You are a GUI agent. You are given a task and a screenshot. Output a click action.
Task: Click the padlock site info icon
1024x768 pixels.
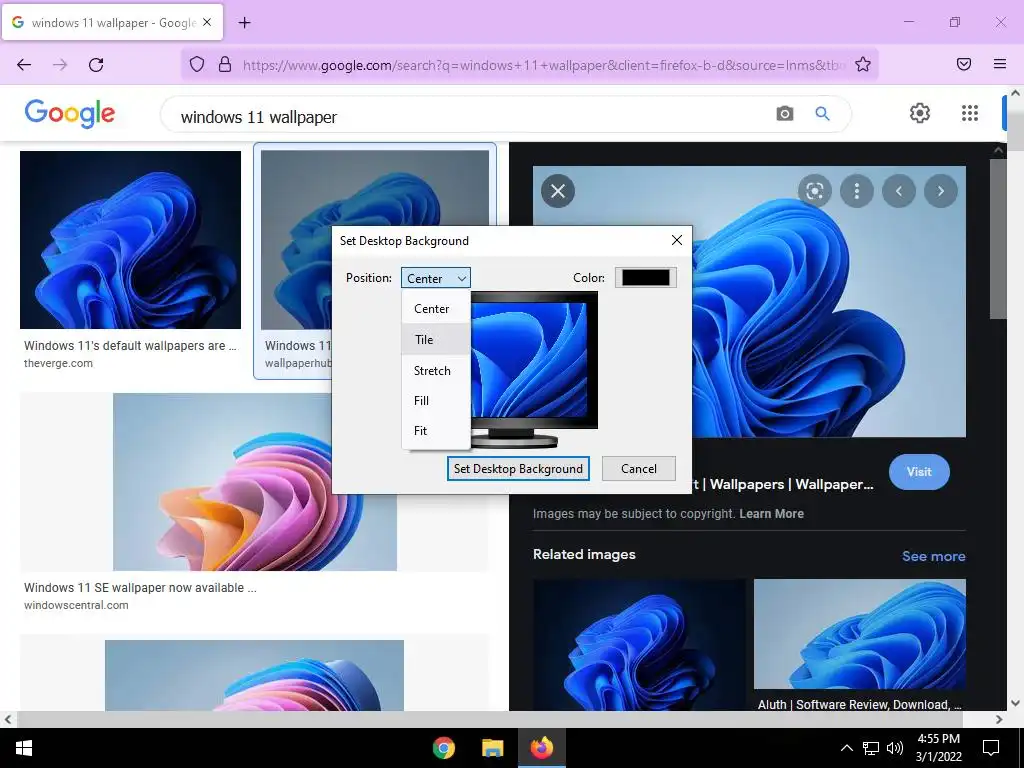pyautogui.click(x=225, y=64)
